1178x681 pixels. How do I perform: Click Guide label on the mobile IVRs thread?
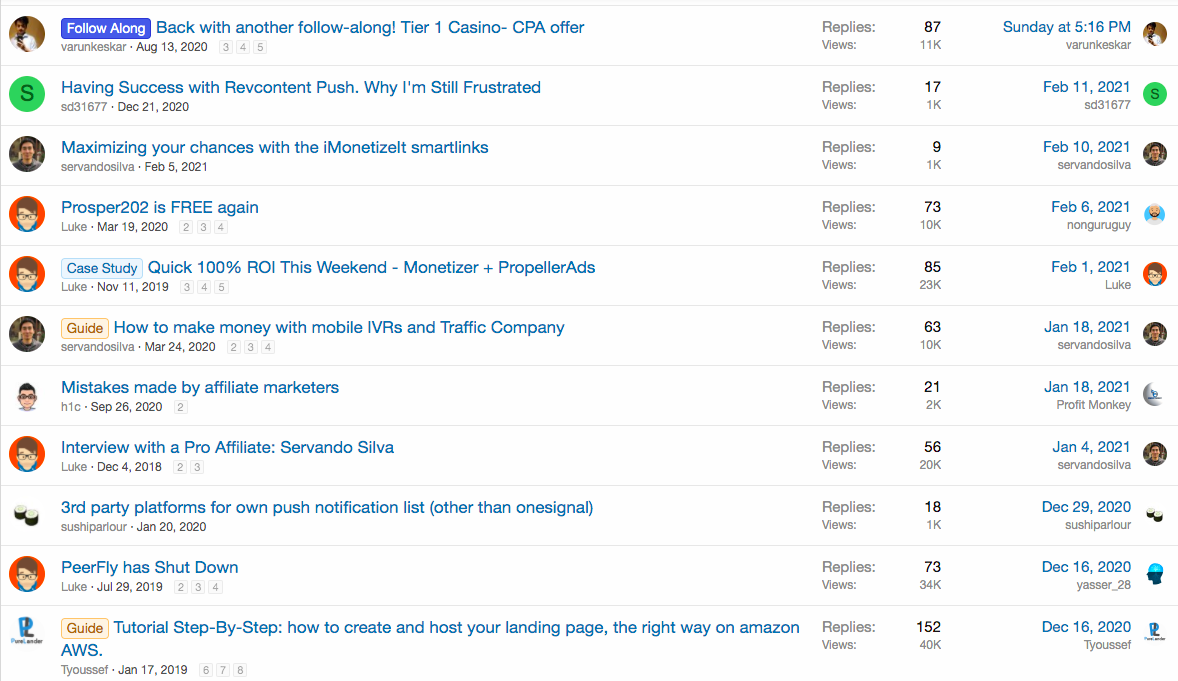pos(85,328)
